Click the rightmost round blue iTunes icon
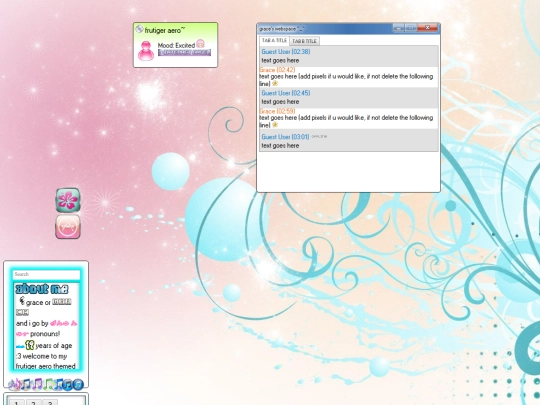This screenshot has height=405, width=540. [x=78, y=384]
